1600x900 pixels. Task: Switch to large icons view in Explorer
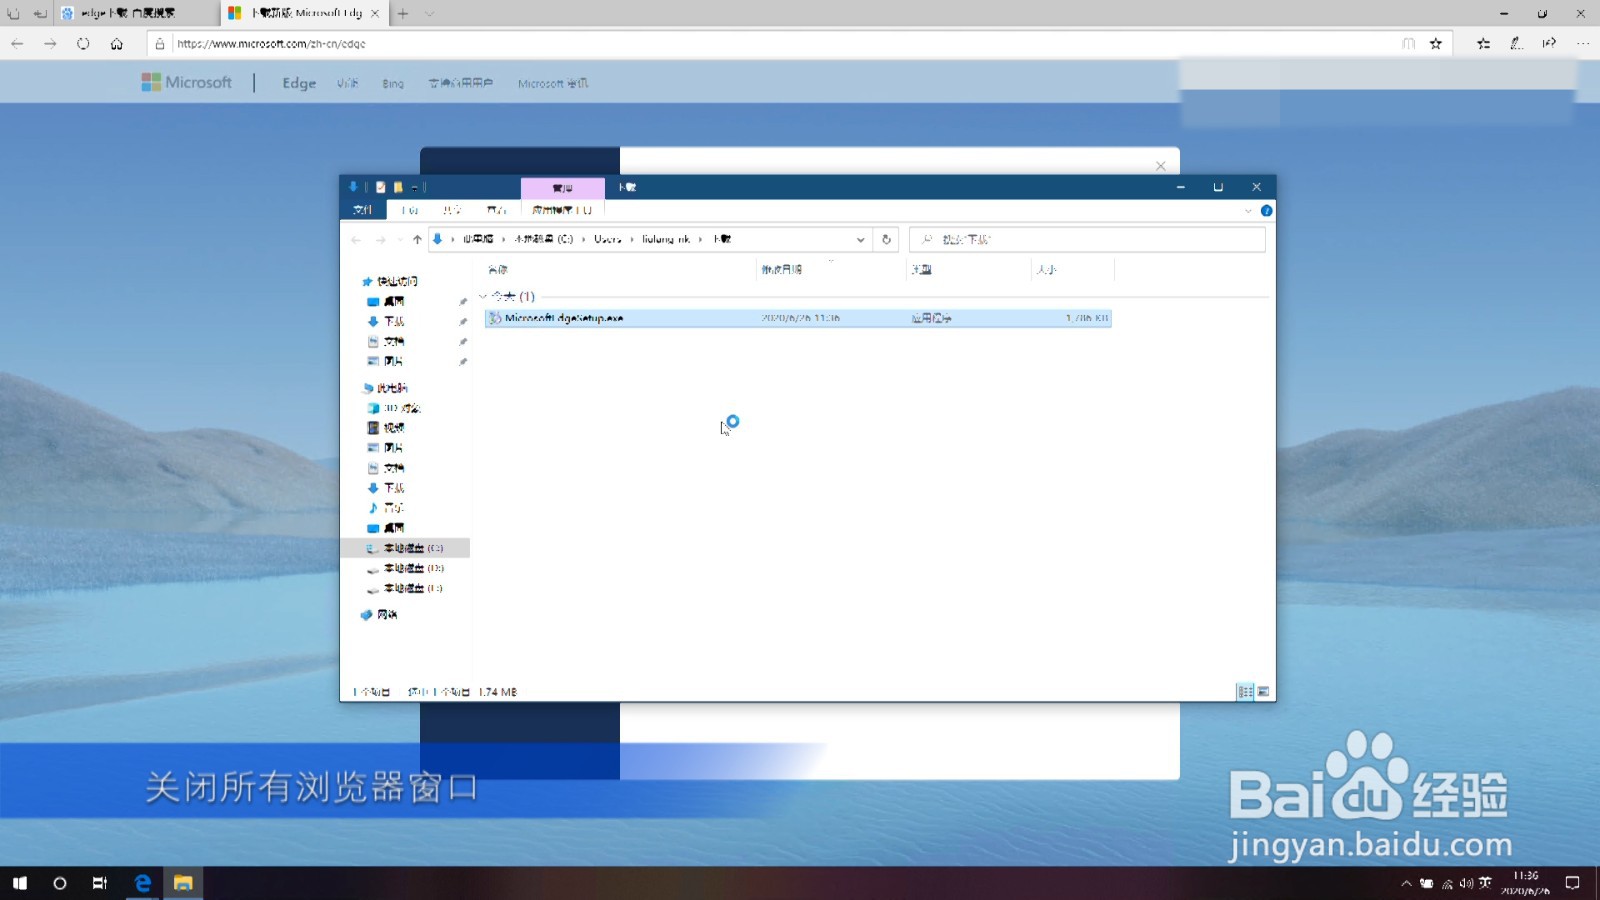tap(1263, 692)
